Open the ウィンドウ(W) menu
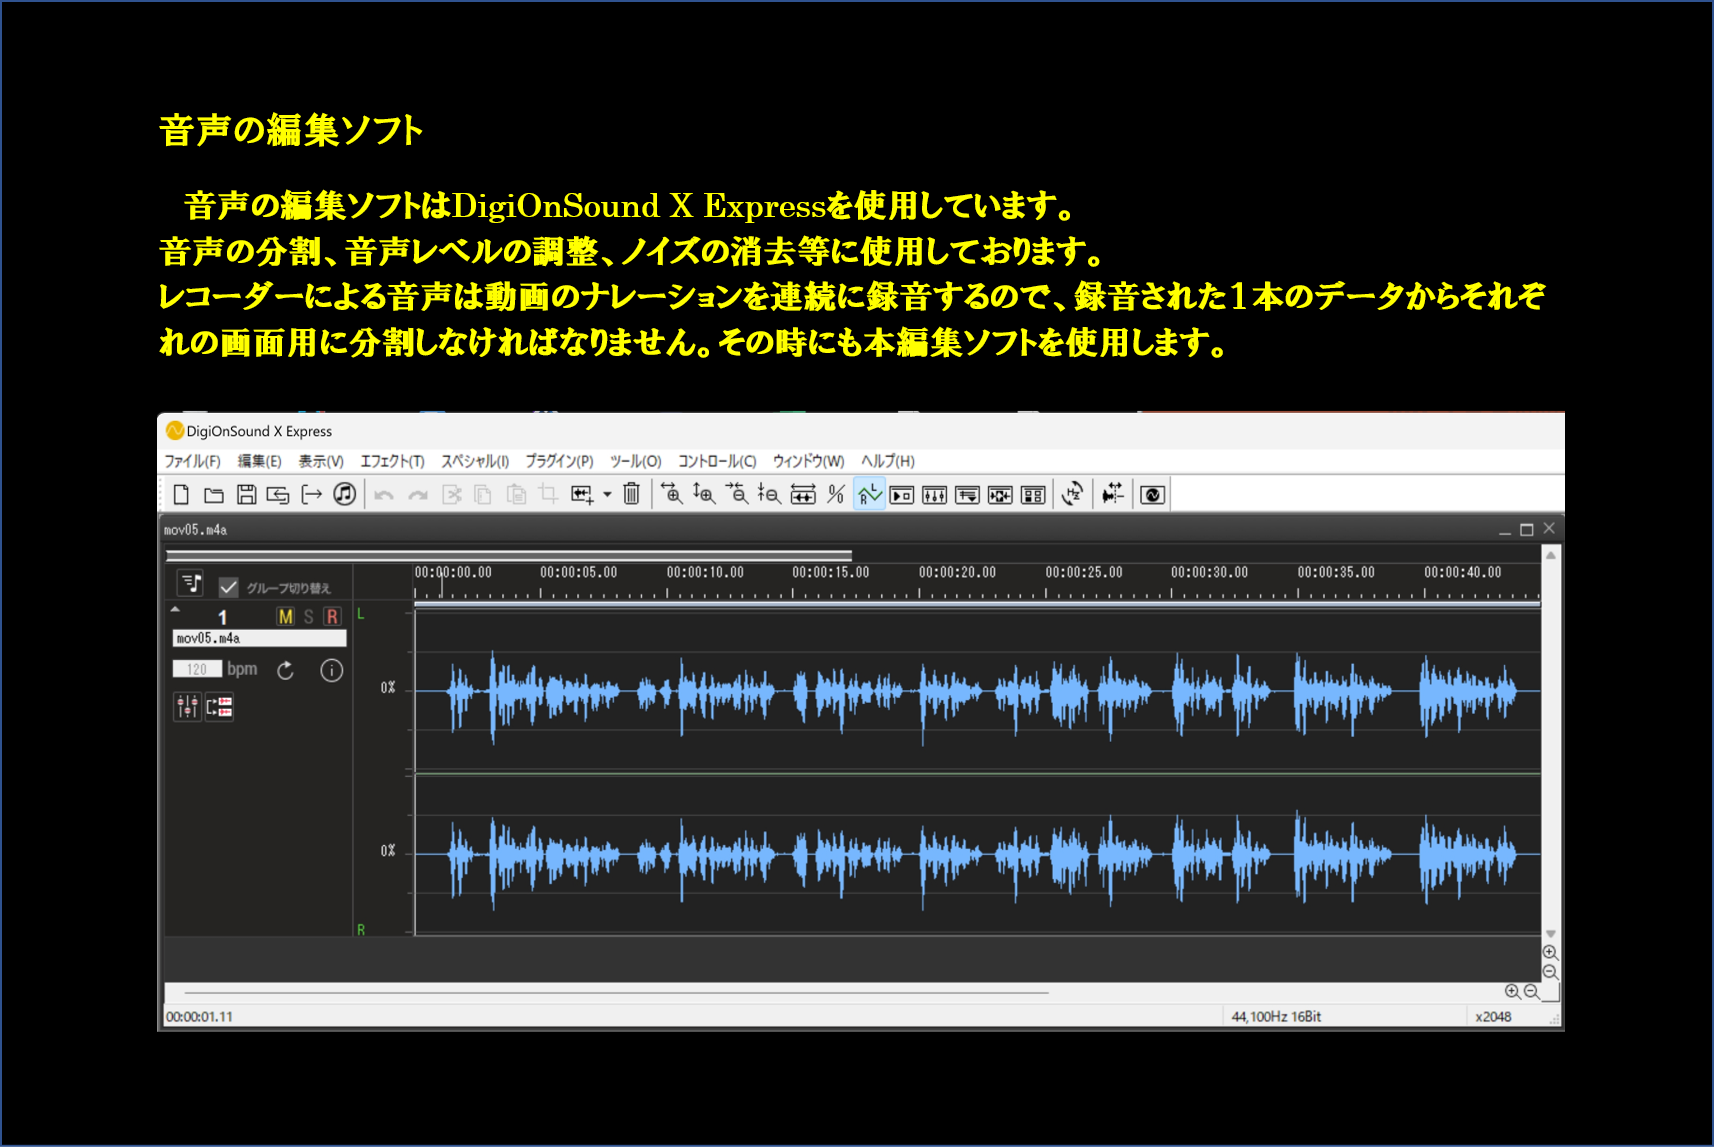 tap(808, 461)
